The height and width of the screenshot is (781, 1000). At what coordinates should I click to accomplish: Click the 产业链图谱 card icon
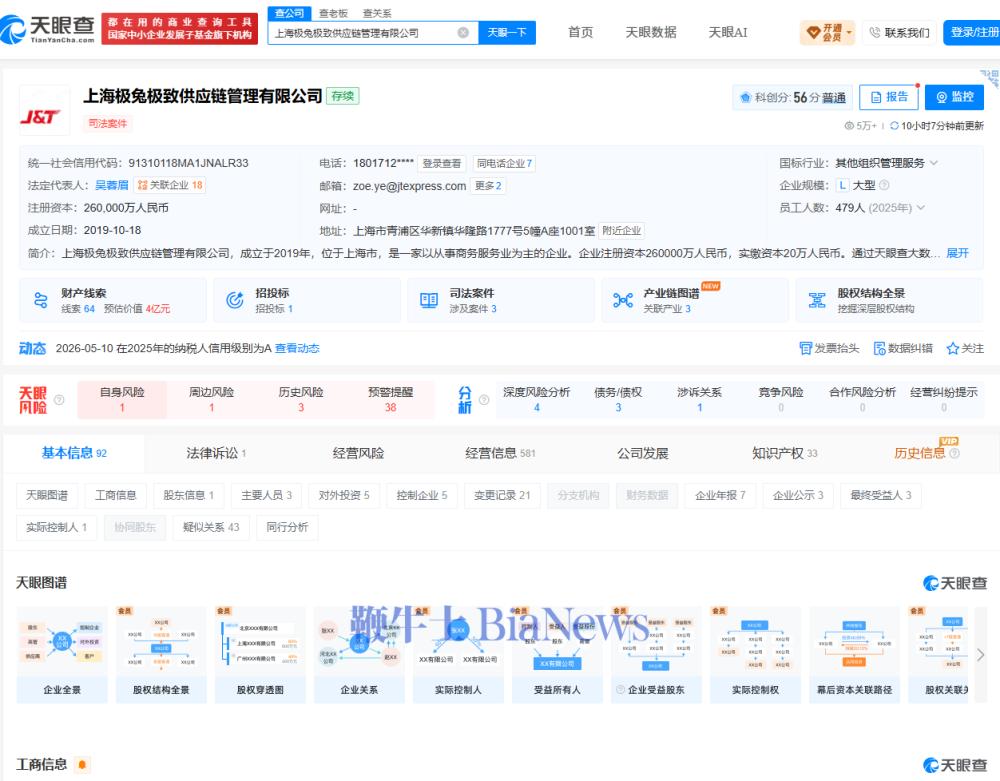[622, 300]
